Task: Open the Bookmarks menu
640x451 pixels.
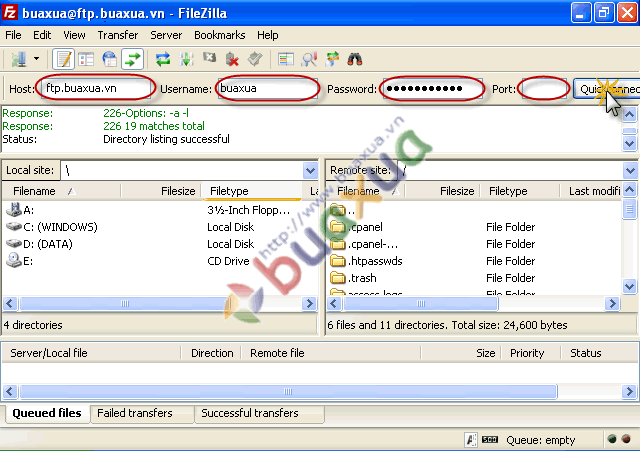Action: [220, 35]
